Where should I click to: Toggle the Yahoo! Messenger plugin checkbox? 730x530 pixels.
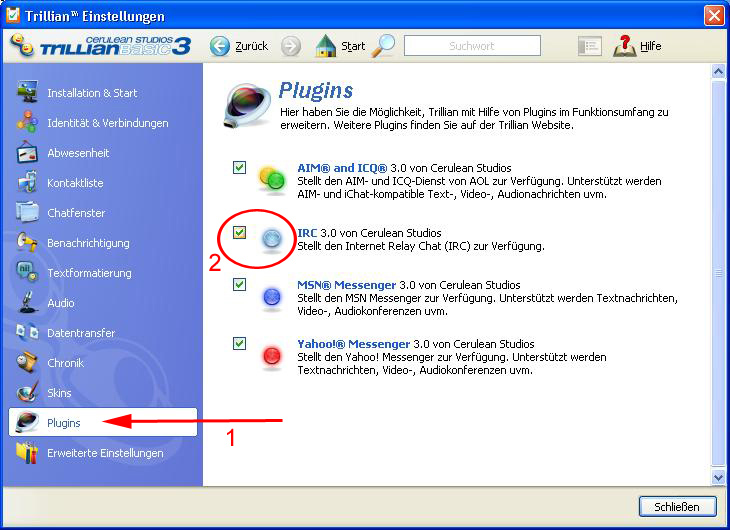pyautogui.click(x=239, y=344)
